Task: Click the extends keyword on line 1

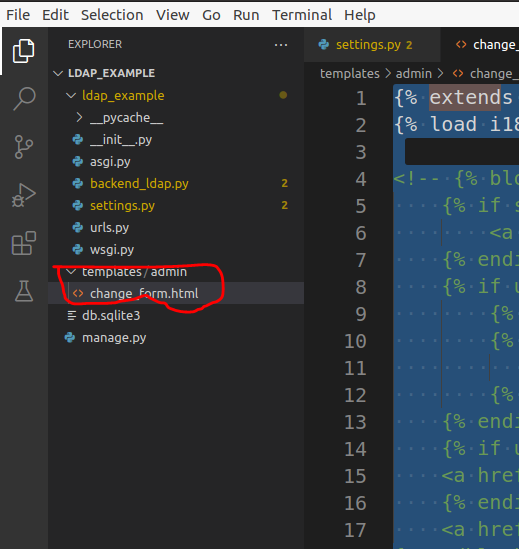Action: coord(471,97)
